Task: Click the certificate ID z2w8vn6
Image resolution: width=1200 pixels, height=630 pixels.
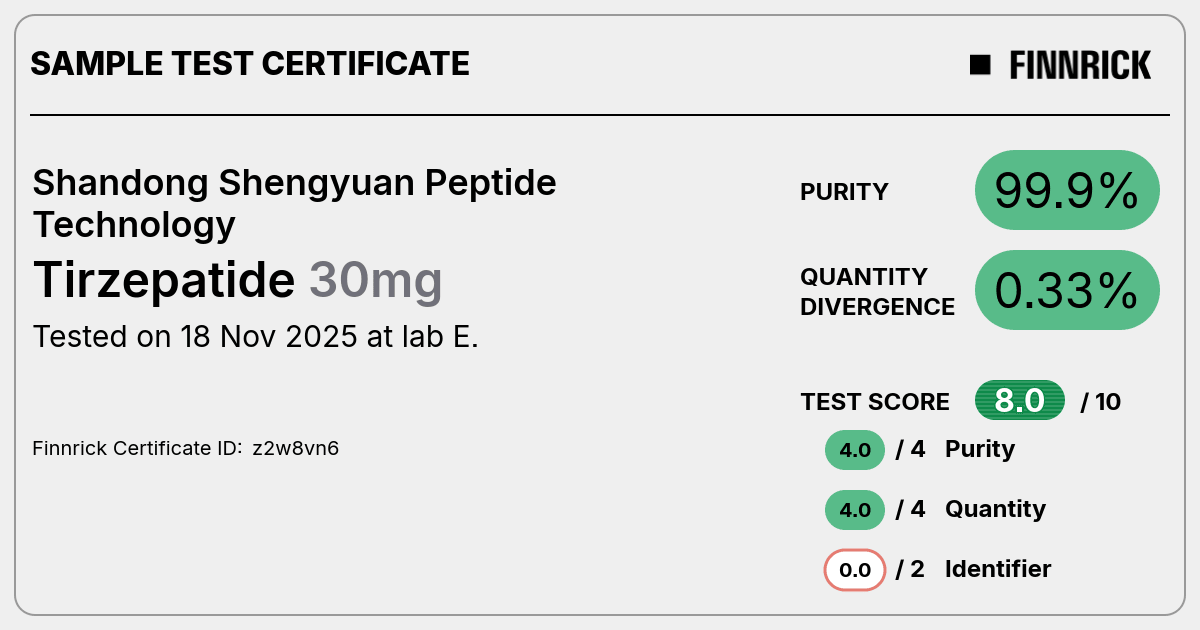Action: tap(295, 448)
